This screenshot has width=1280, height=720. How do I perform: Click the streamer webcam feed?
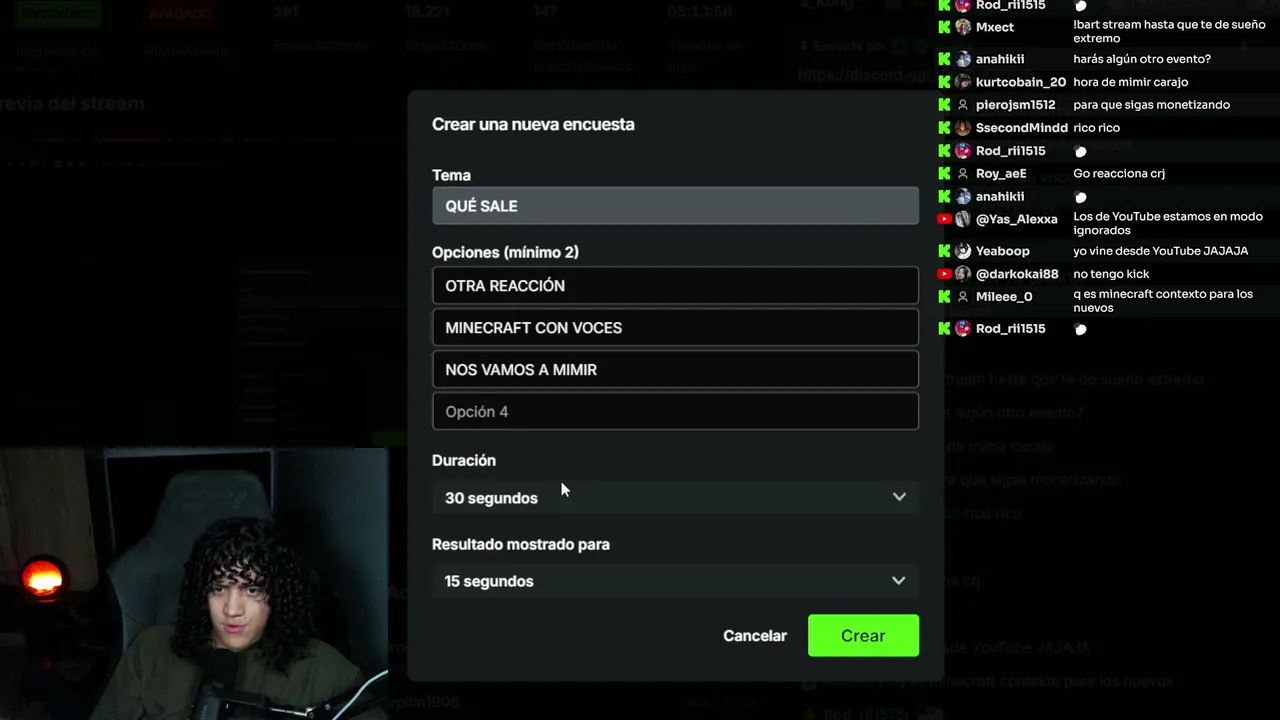coord(194,584)
